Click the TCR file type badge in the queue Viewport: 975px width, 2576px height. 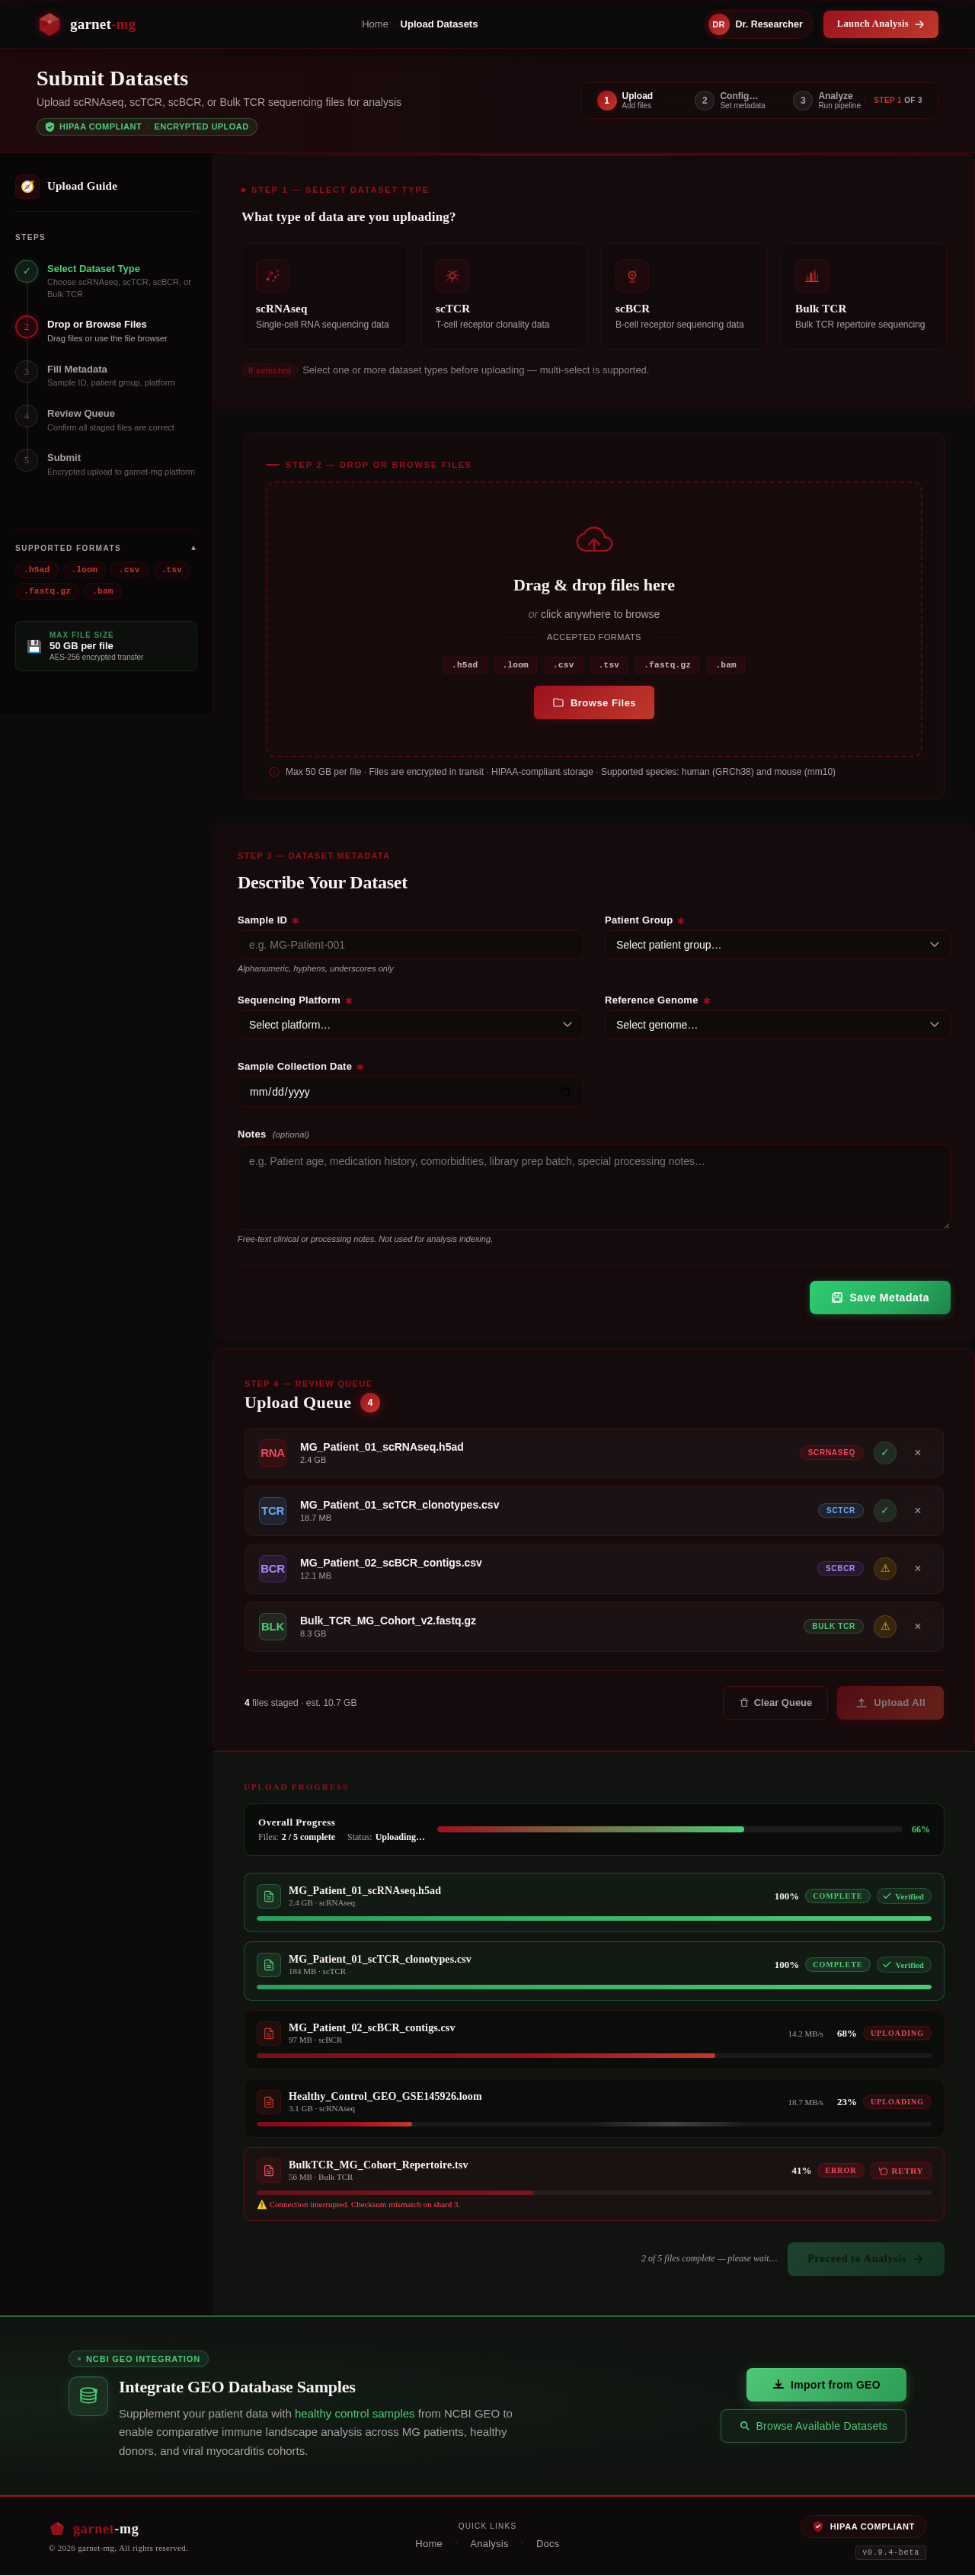tap(273, 1511)
